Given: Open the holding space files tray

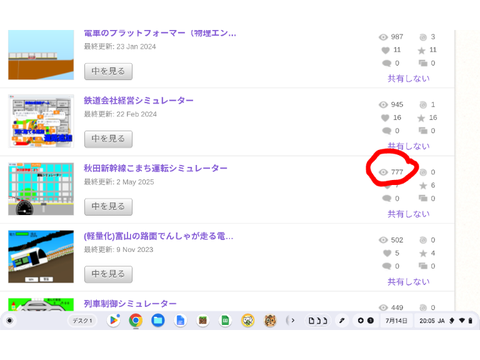Looking at the screenshot, I should (x=317, y=321).
